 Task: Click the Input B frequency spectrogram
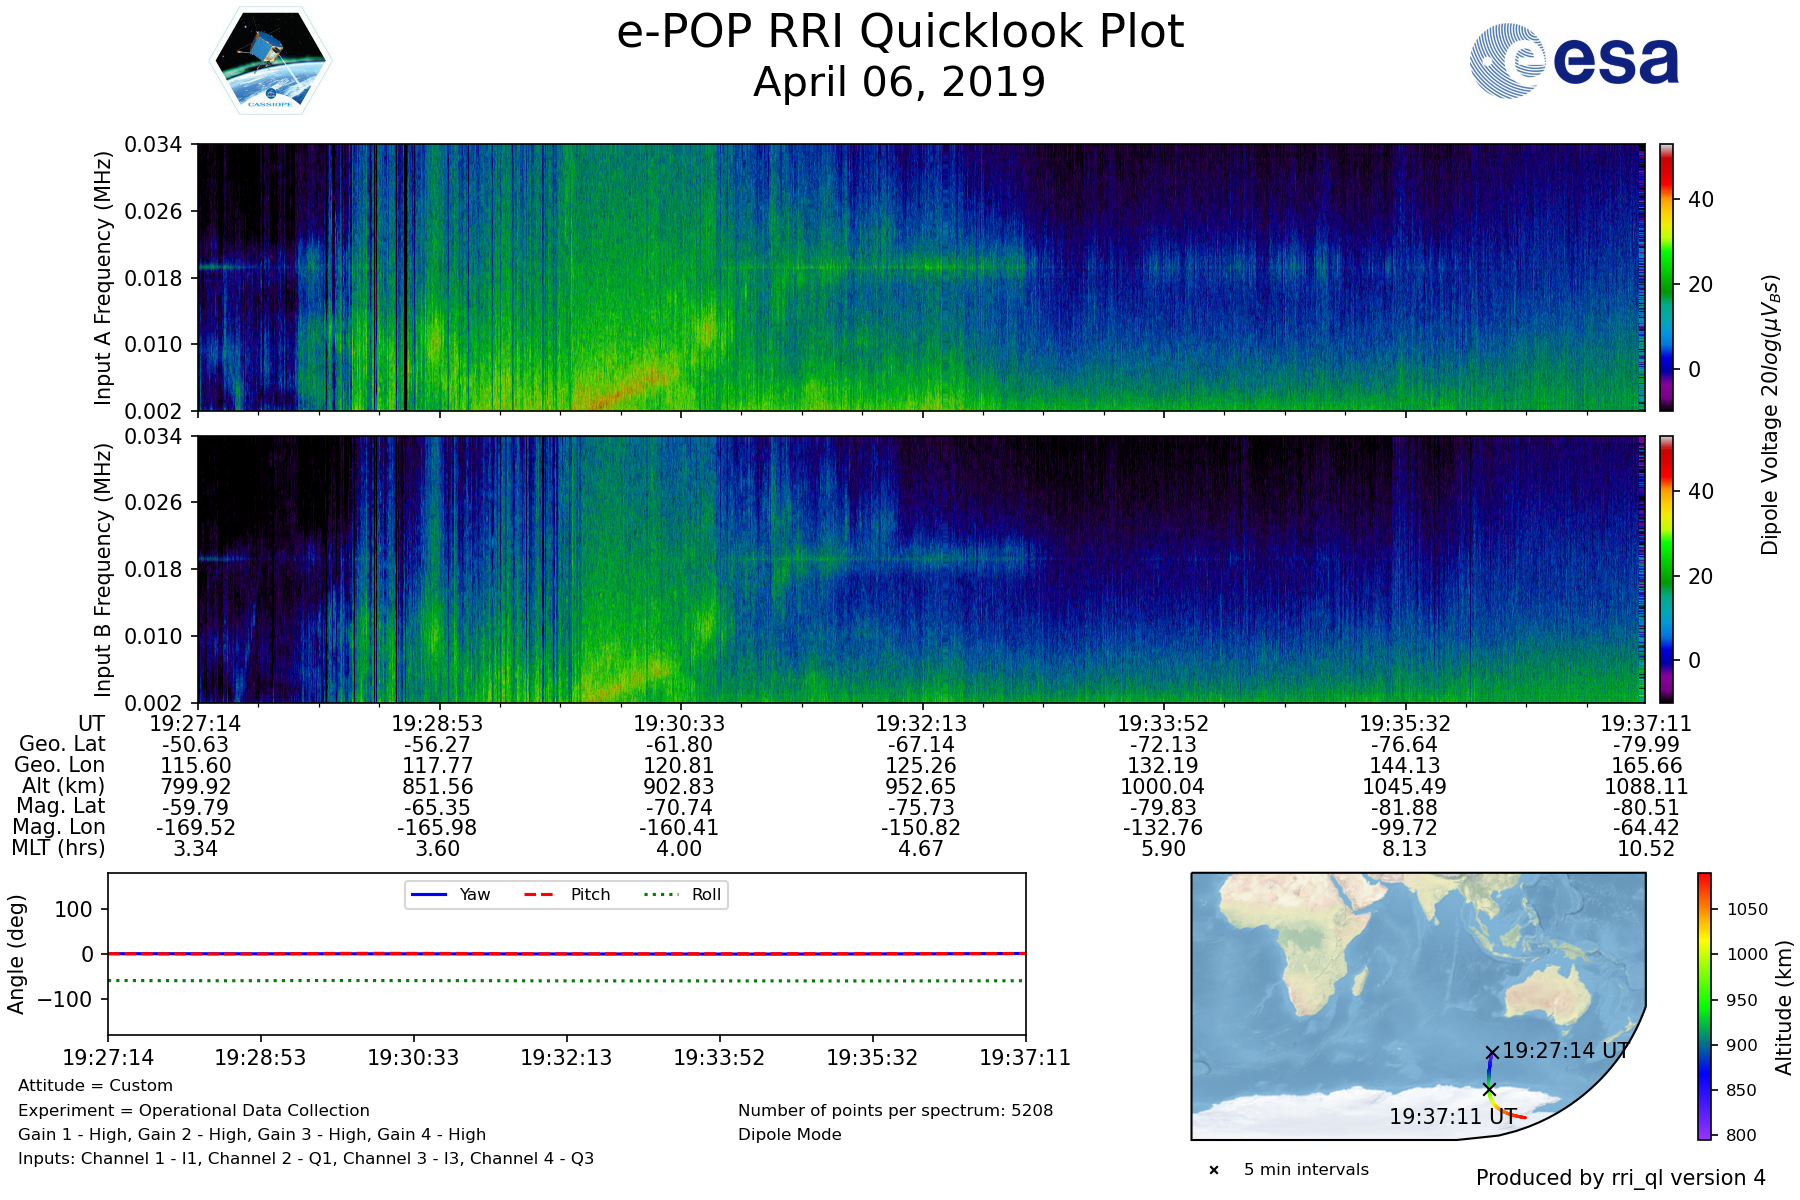click(x=920, y=569)
